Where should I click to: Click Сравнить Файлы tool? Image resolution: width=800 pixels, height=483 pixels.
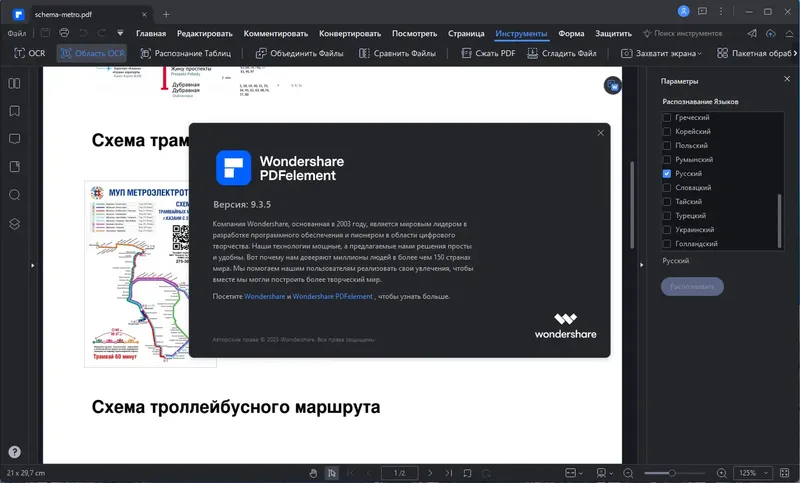397,53
